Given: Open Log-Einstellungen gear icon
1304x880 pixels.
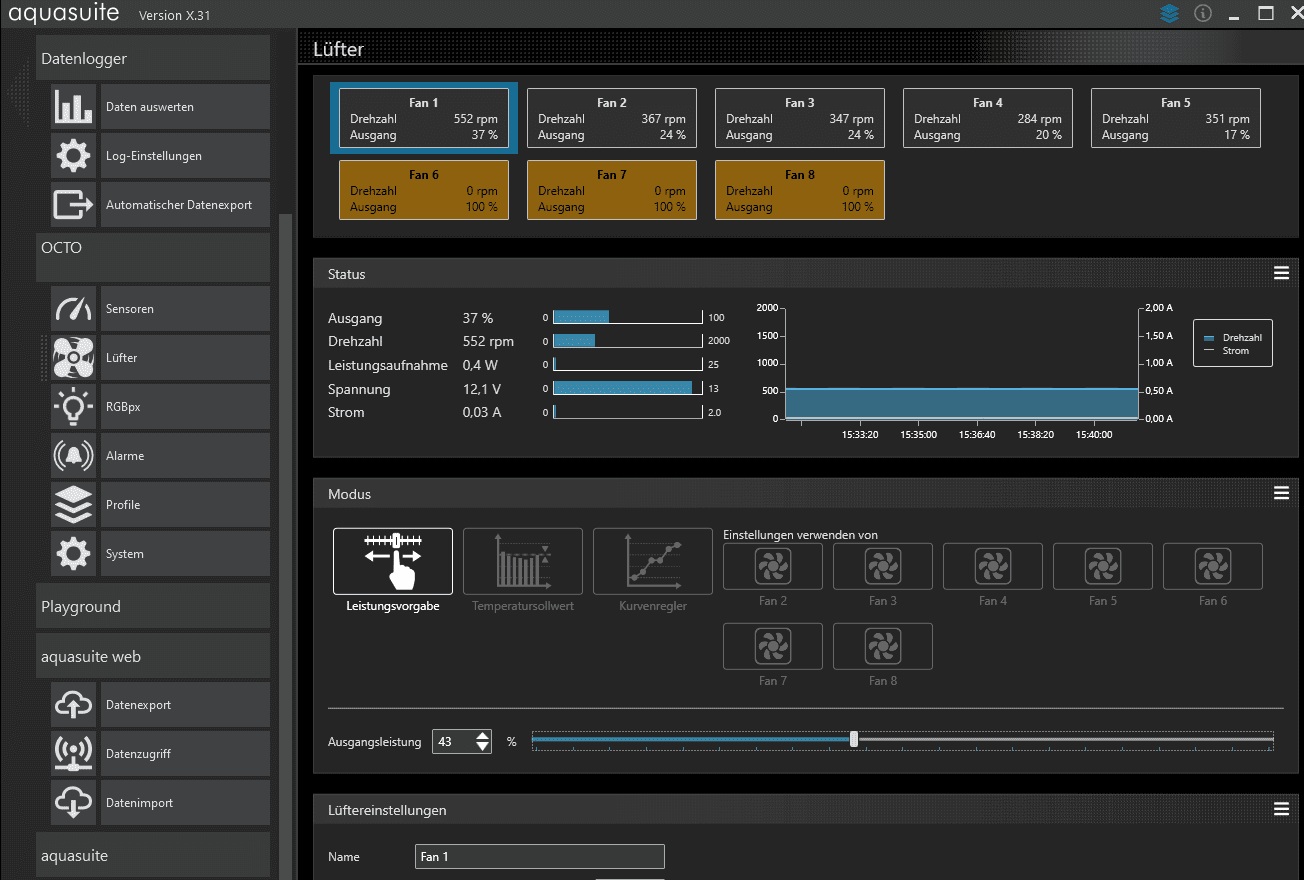Looking at the screenshot, I should [x=73, y=156].
